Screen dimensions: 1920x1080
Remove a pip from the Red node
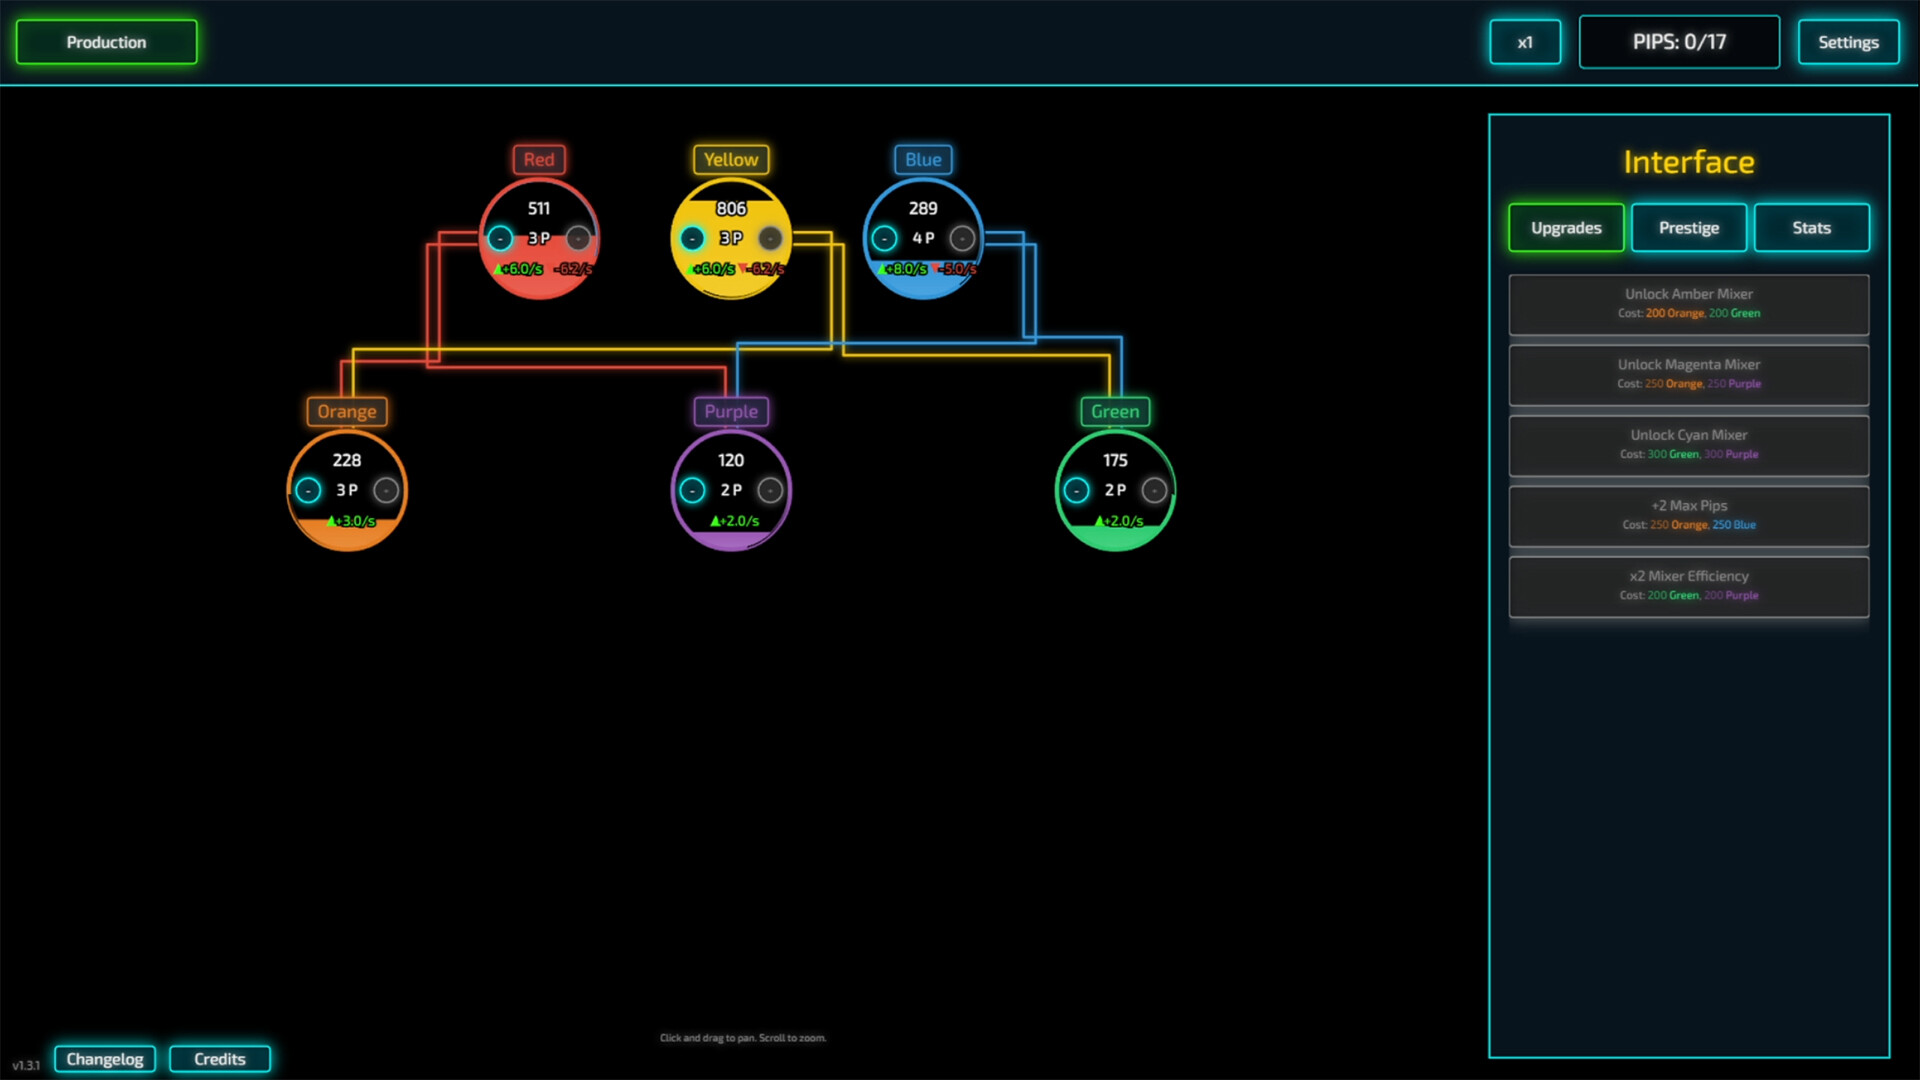pos(501,238)
